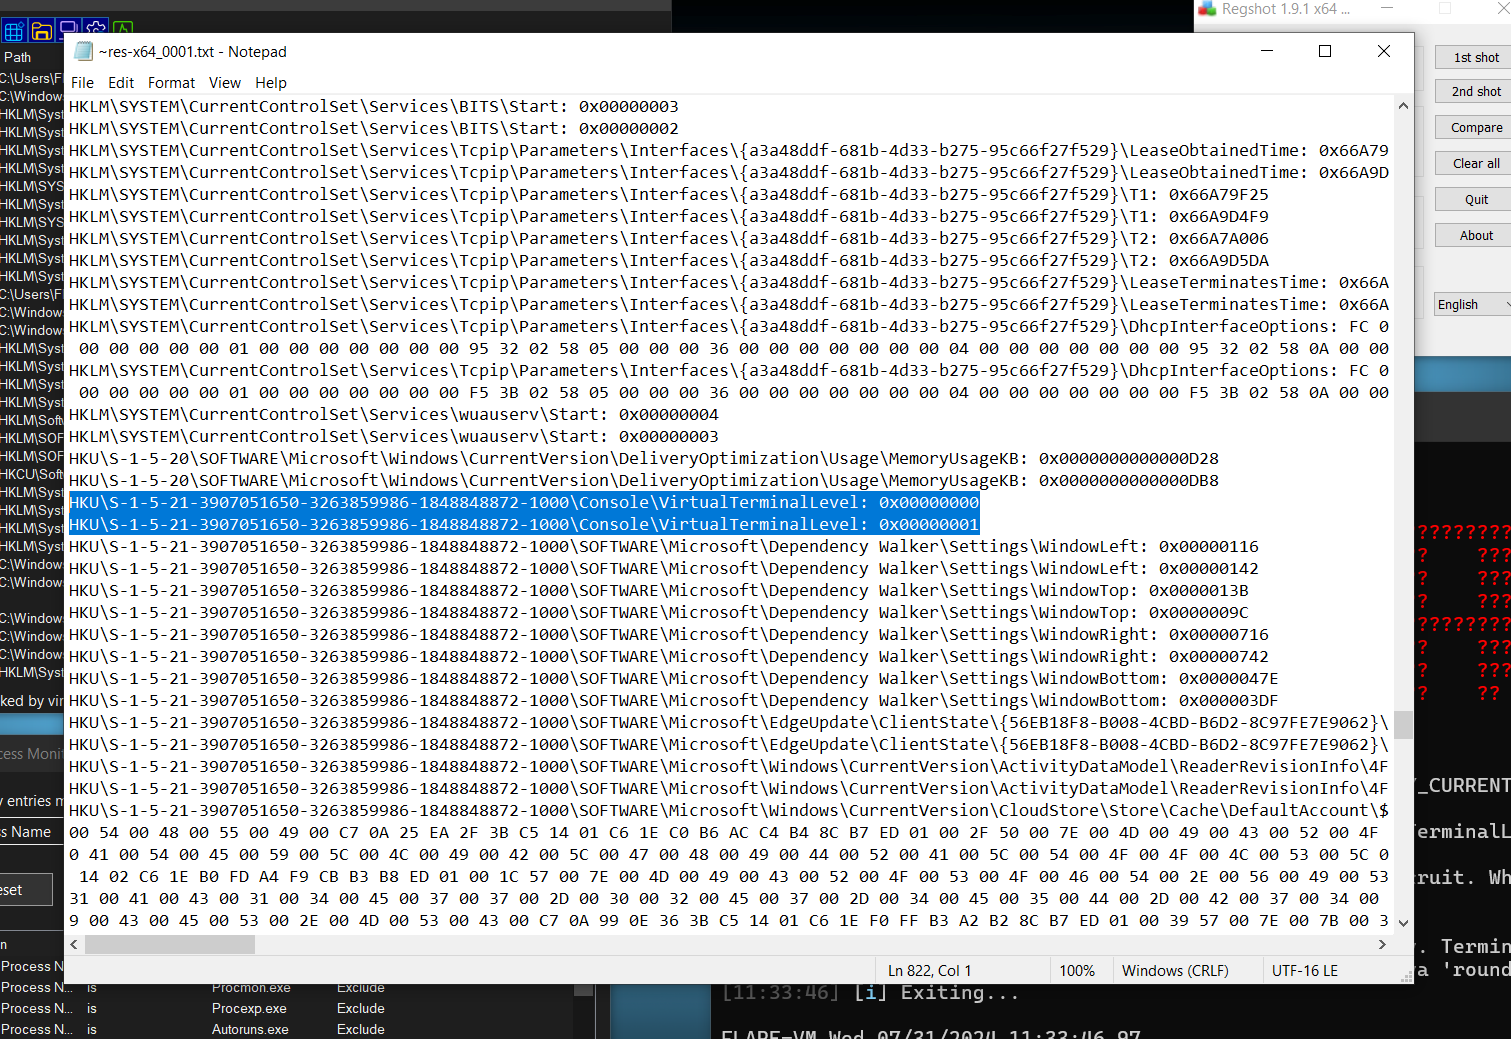Click the Quit button in Regshot

pos(1474,199)
